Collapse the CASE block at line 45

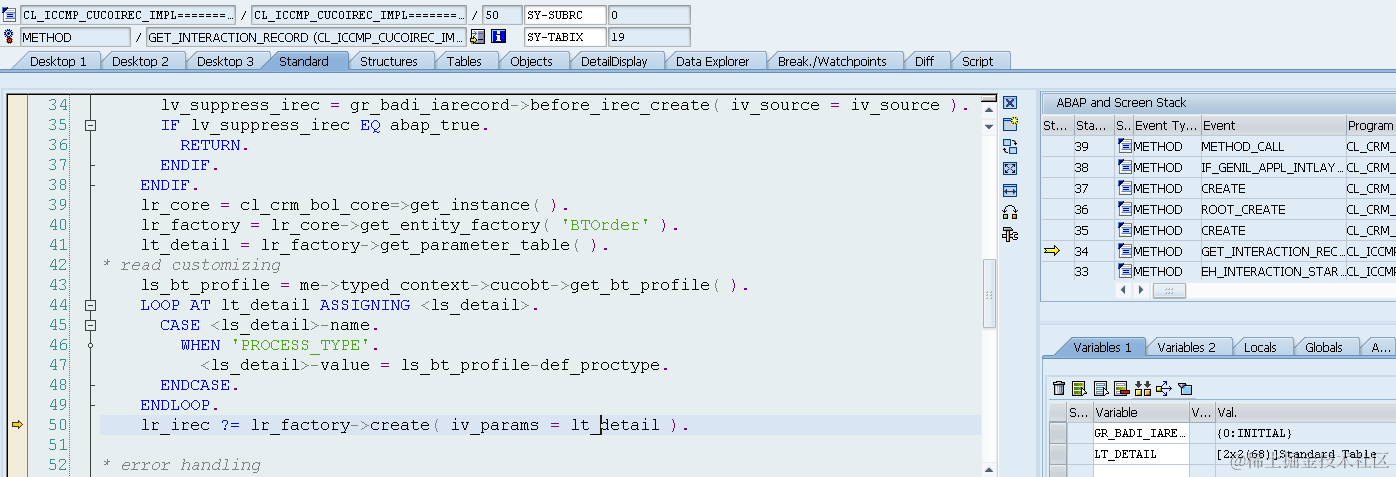click(90, 325)
